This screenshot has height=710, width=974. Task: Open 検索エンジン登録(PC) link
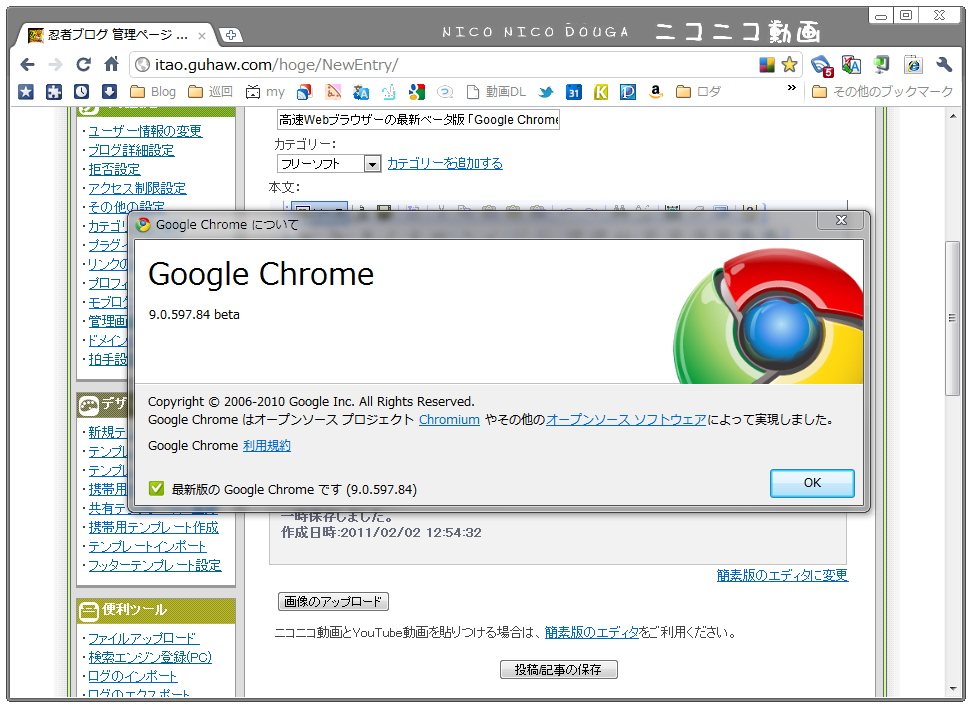coord(150,657)
